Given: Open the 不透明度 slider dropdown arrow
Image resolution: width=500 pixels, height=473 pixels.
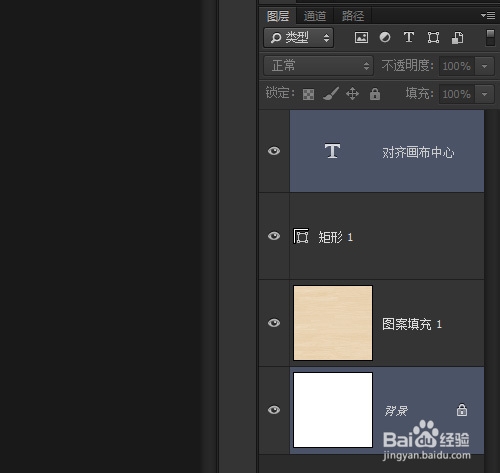Looking at the screenshot, I should click(x=484, y=66).
